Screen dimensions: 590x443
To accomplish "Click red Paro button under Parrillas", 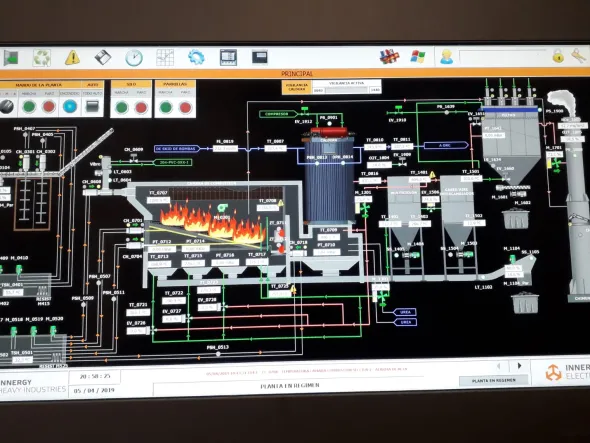I will [186, 108].
